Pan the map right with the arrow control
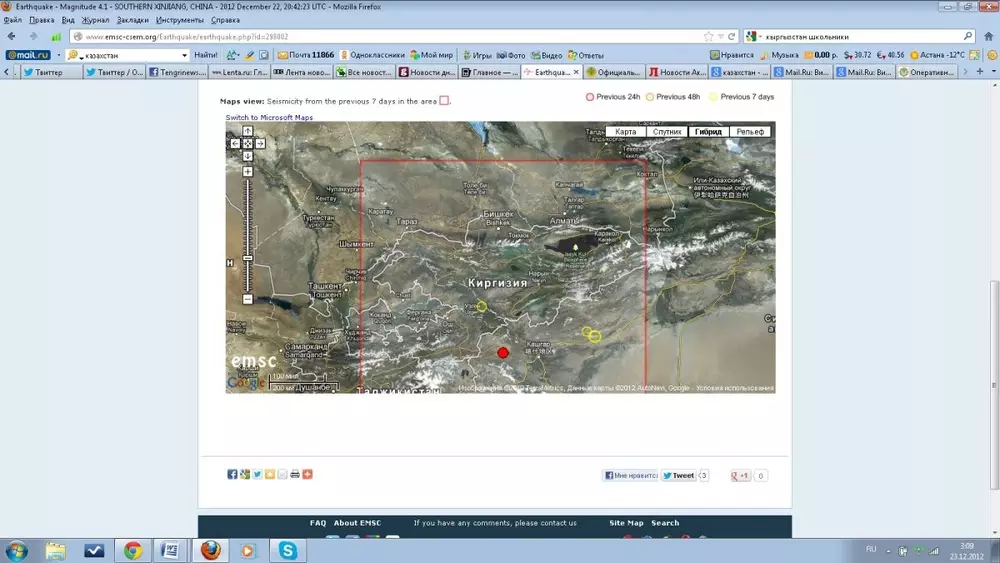Screen dimensions: 1000x563 (x=260, y=143)
